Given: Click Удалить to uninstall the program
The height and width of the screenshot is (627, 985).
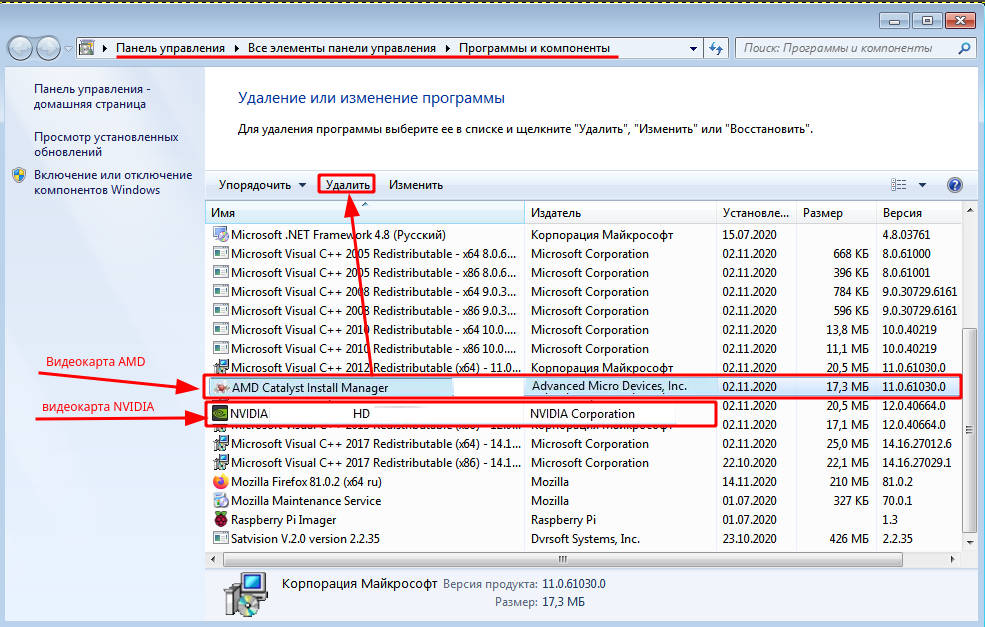Looking at the screenshot, I should coord(348,185).
